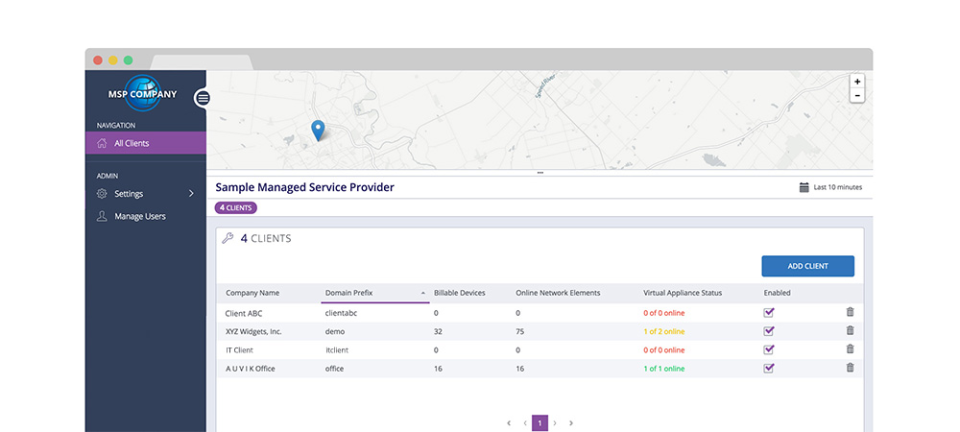Collapse the map panel using divider handle
The height and width of the screenshot is (432, 960).
tap(540, 173)
